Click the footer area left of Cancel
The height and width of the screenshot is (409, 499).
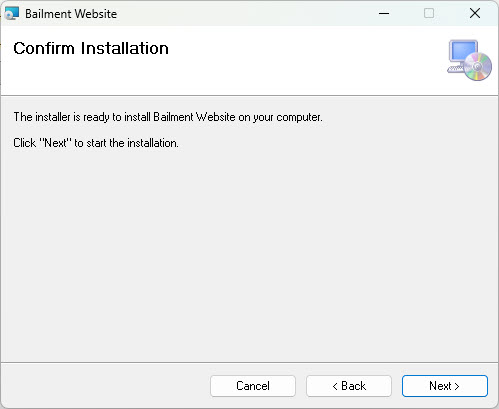105,386
